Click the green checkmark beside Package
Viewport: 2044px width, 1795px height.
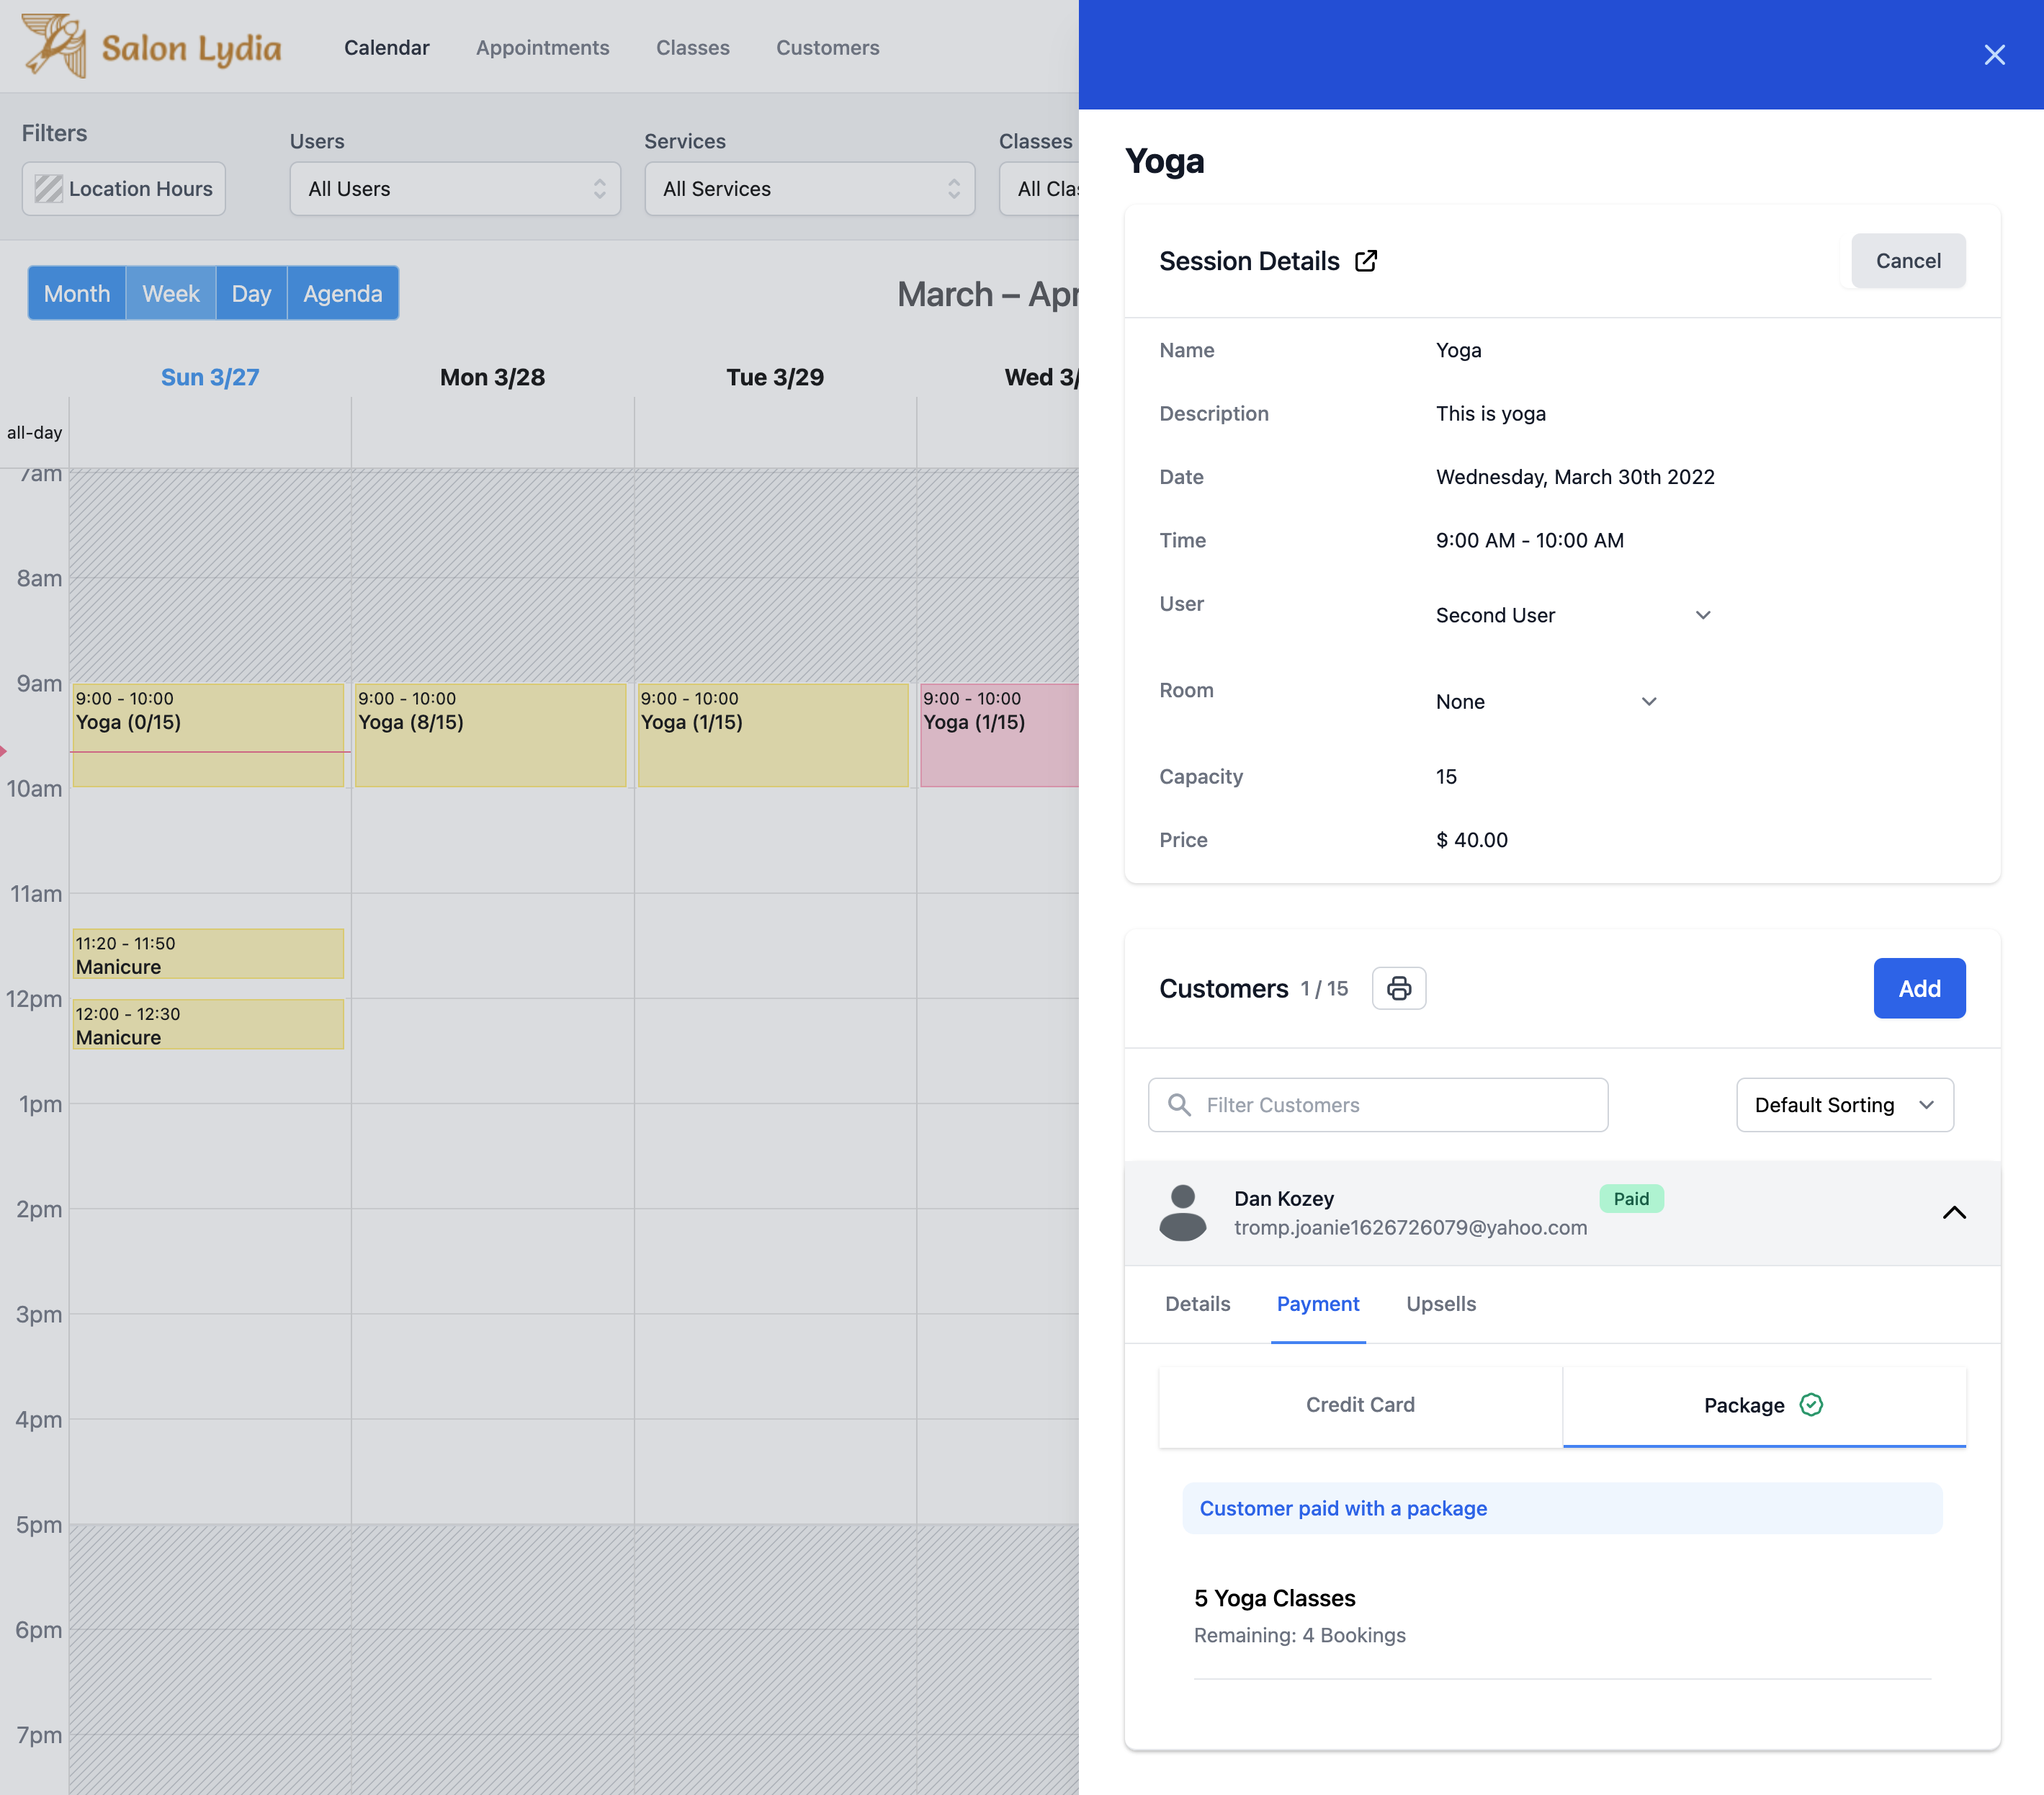[x=1811, y=1404]
